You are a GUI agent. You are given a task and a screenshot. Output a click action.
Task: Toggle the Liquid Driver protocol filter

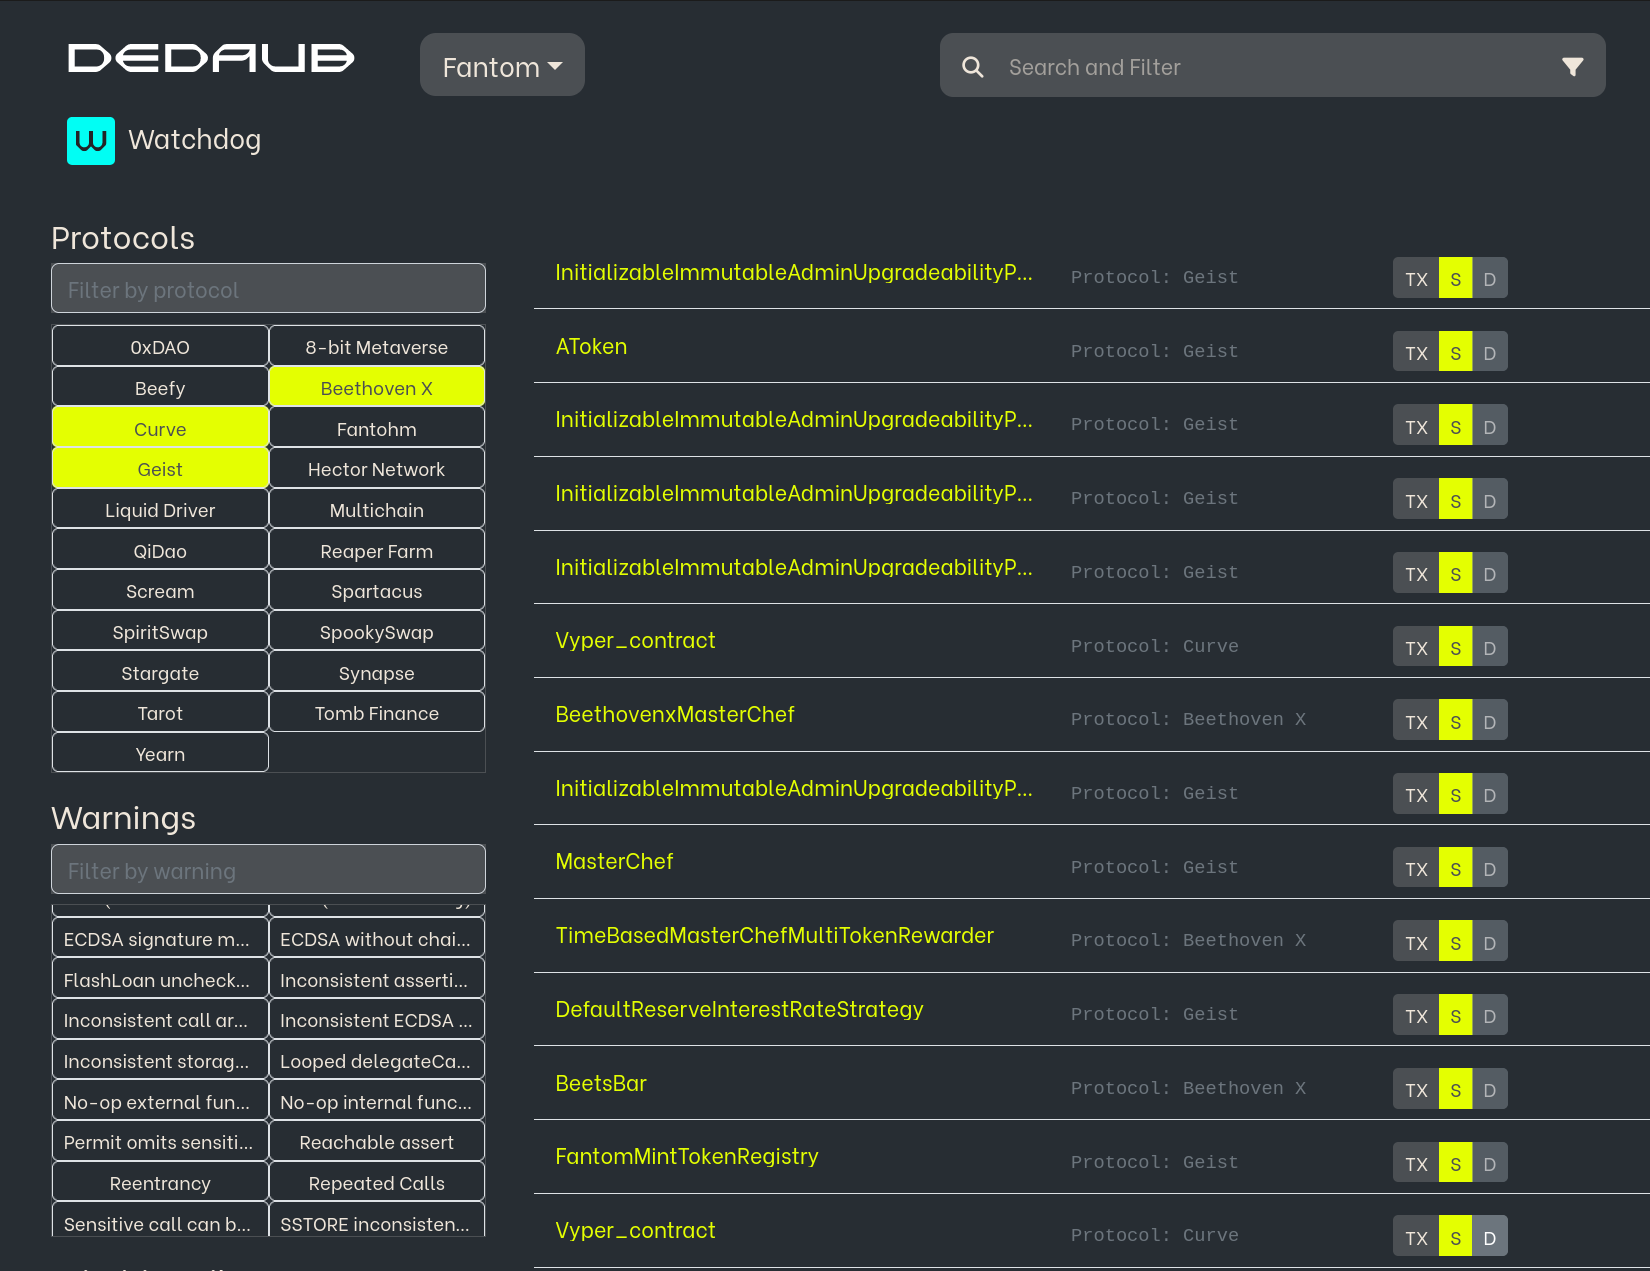[160, 510]
